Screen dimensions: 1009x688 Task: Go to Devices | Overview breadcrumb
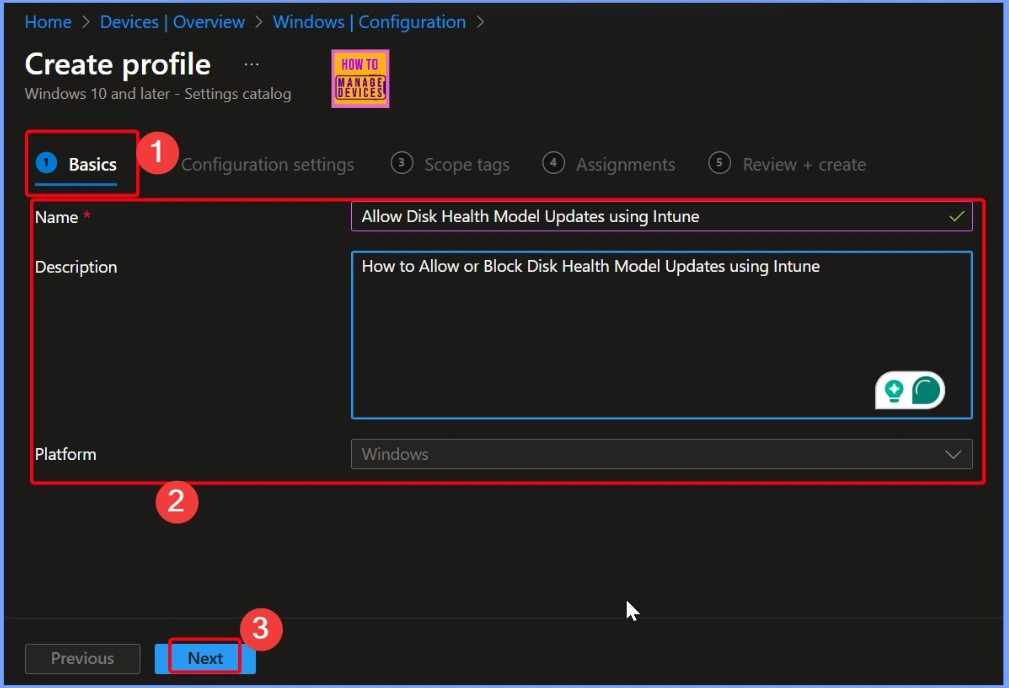pyautogui.click(x=172, y=22)
